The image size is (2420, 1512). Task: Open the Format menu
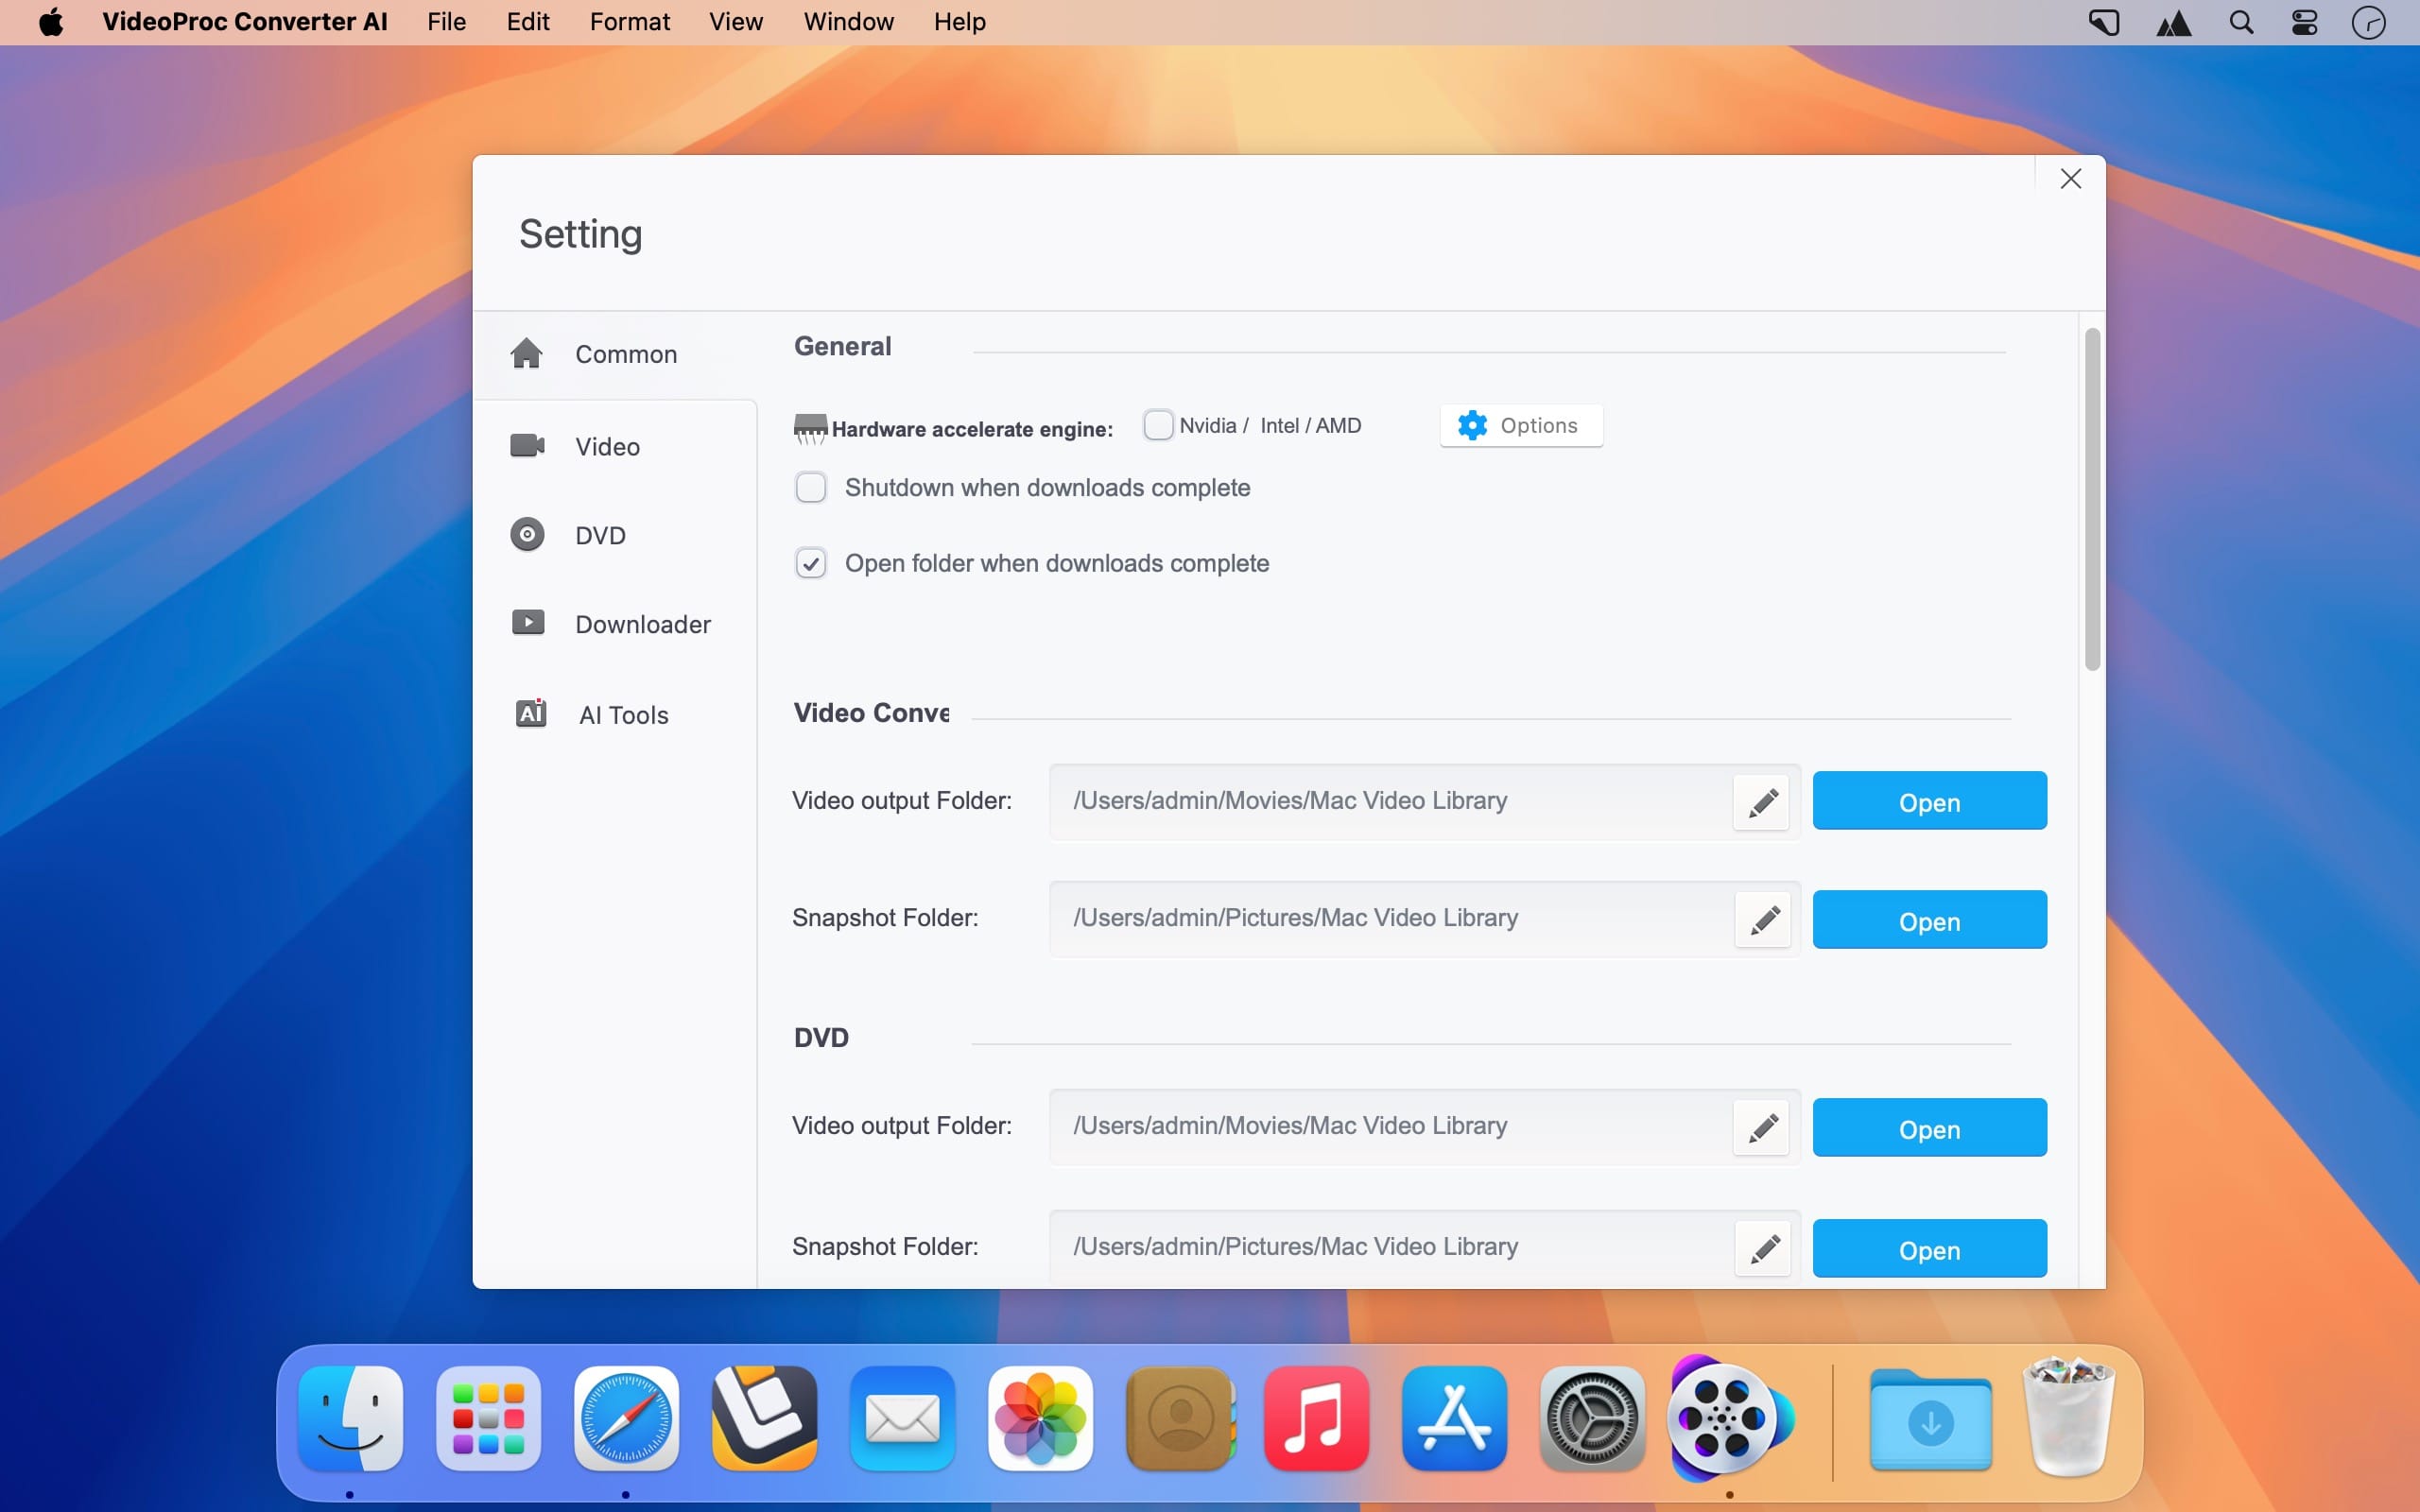[x=629, y=21]
